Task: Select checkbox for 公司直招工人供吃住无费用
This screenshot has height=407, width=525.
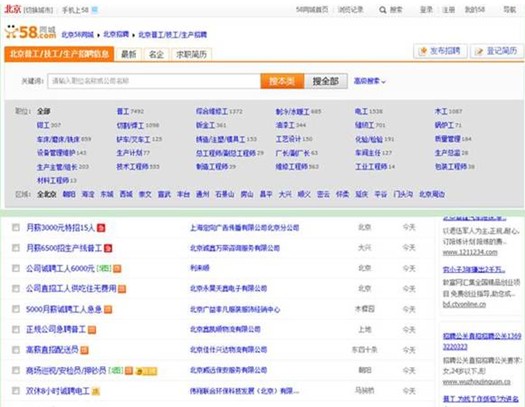Action: coord(16,289)
